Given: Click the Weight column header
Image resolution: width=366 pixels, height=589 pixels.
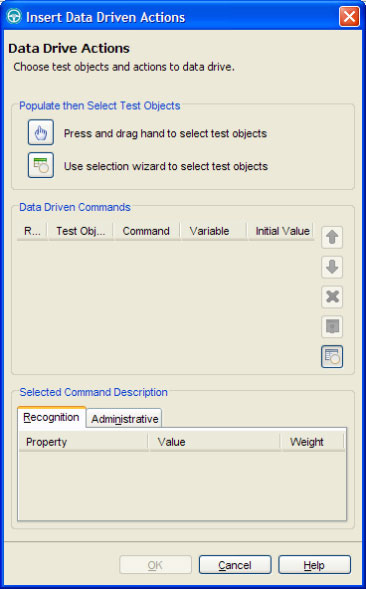Looking at the screenshot, I should [x=312, y=442].
